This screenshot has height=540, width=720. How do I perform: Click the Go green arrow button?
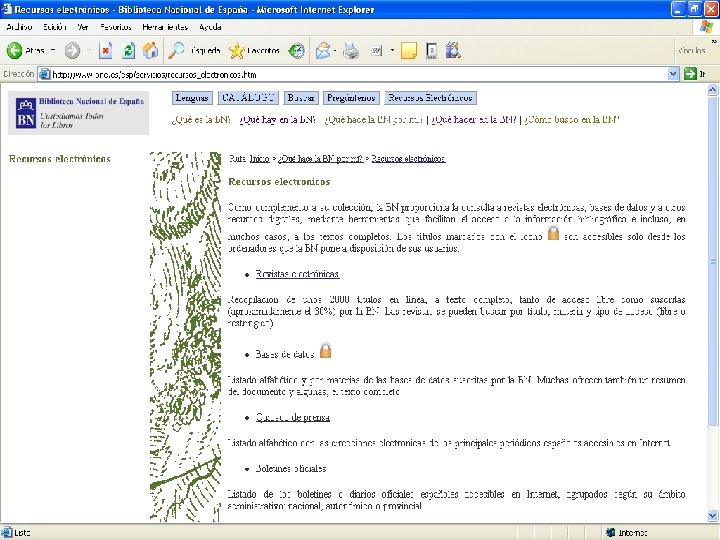pyautogui.click(x=690, y=74)
